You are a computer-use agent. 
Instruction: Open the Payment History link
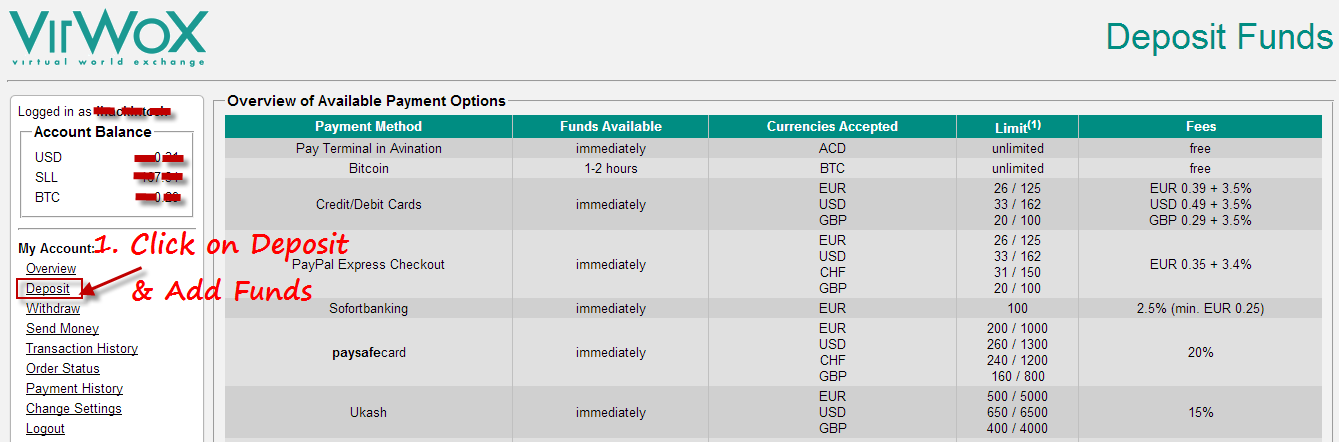pos(74,389)
